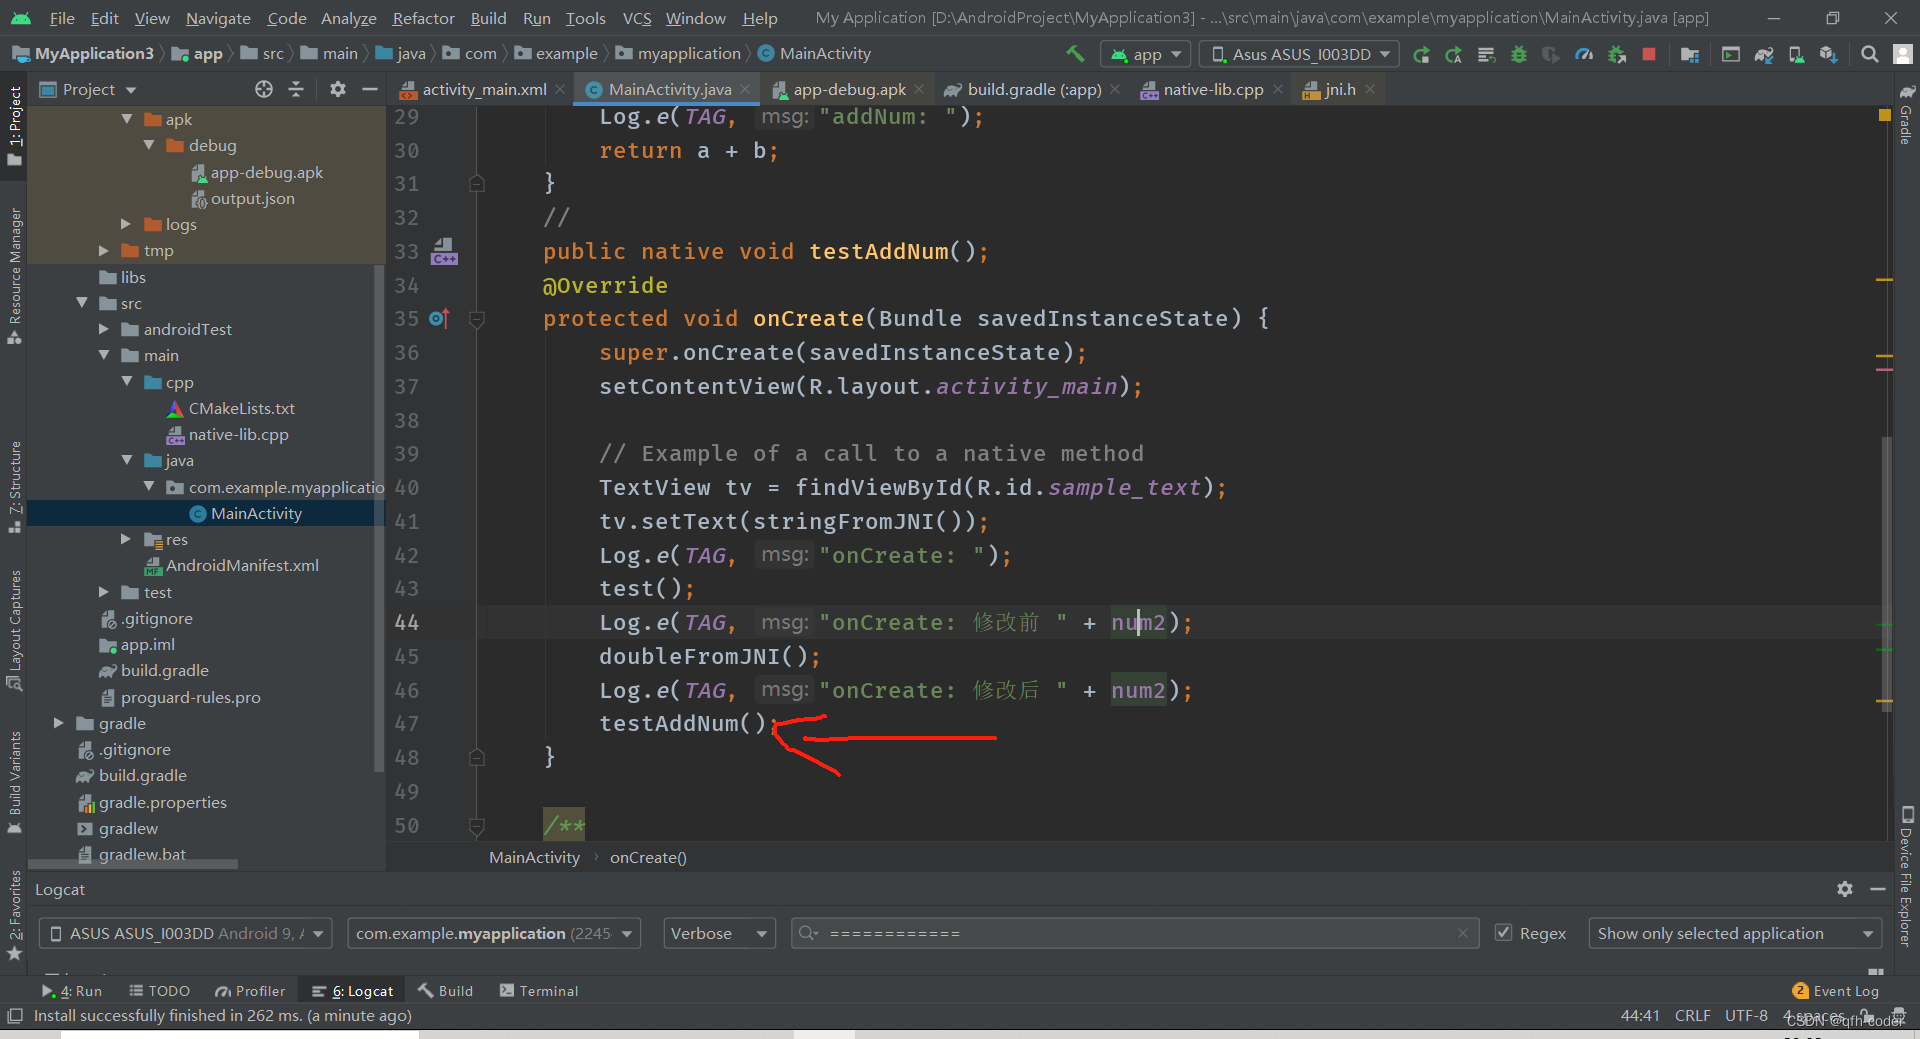
Task: Select CMakeLists.txt in the project tree
Action: 241,408
